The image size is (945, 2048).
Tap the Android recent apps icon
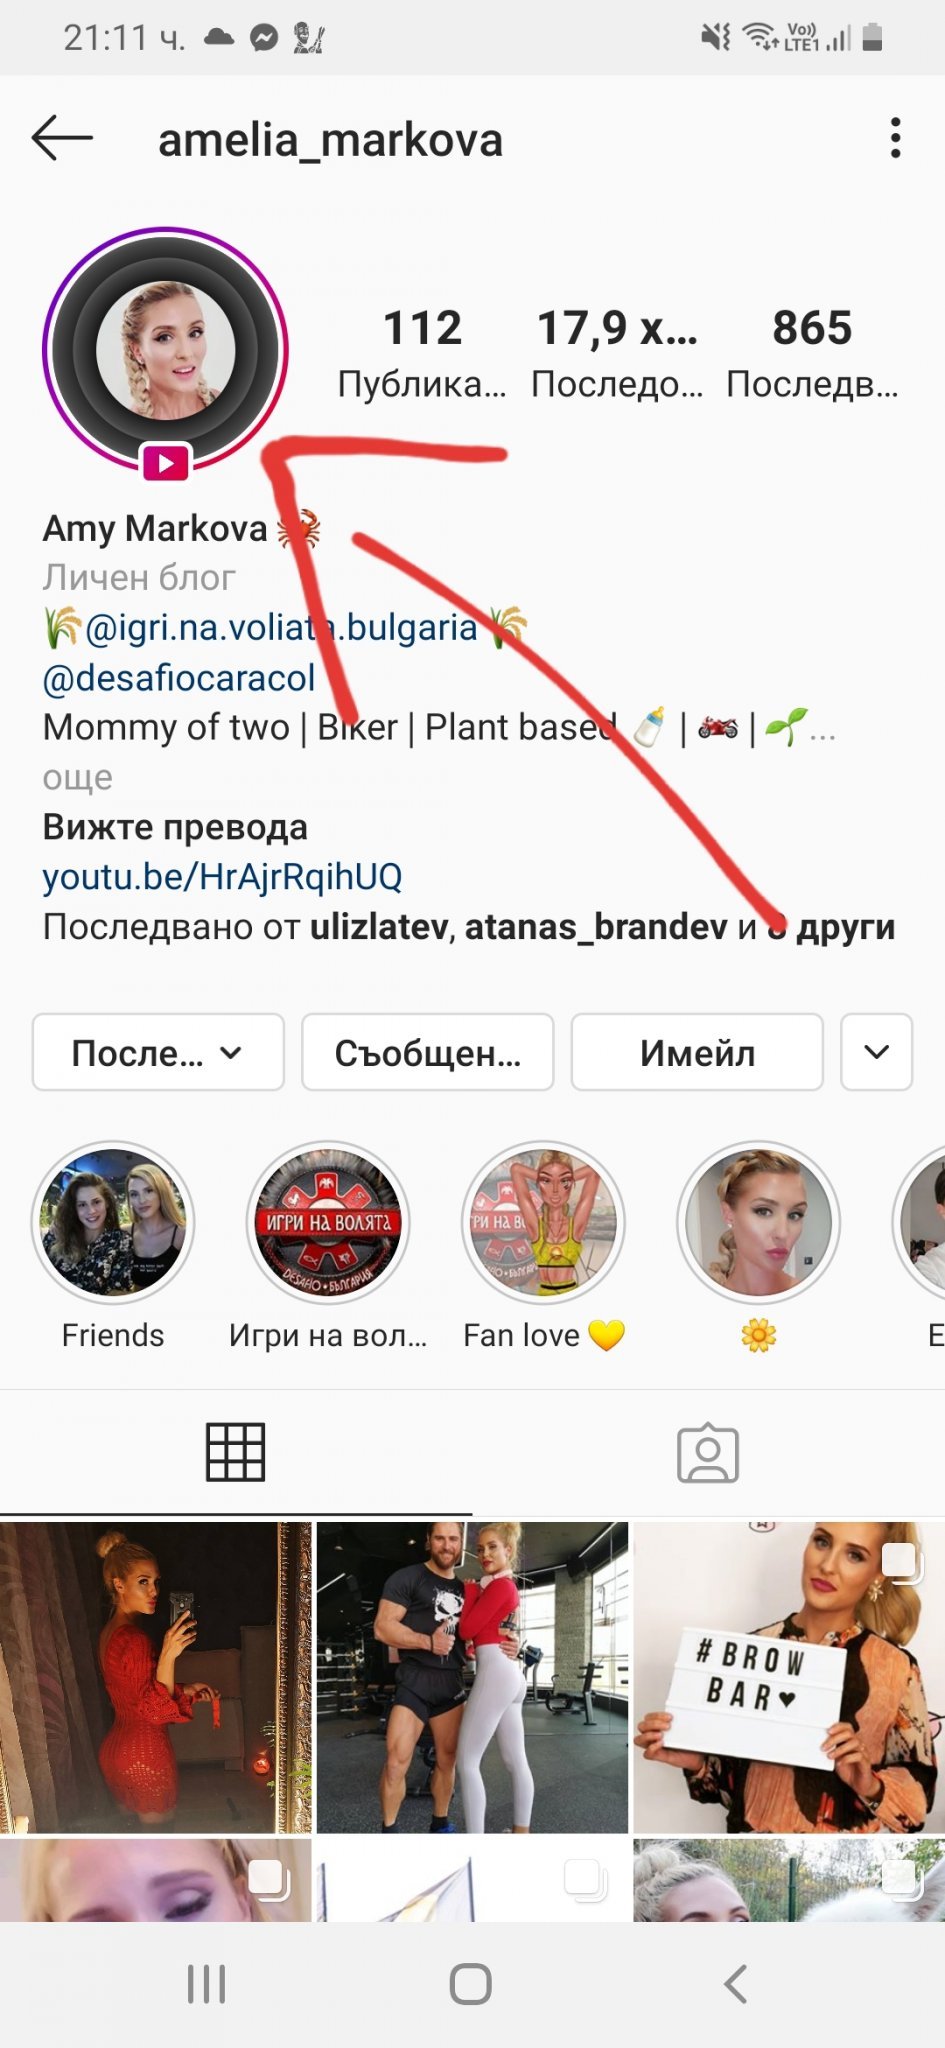point(207,1984)
